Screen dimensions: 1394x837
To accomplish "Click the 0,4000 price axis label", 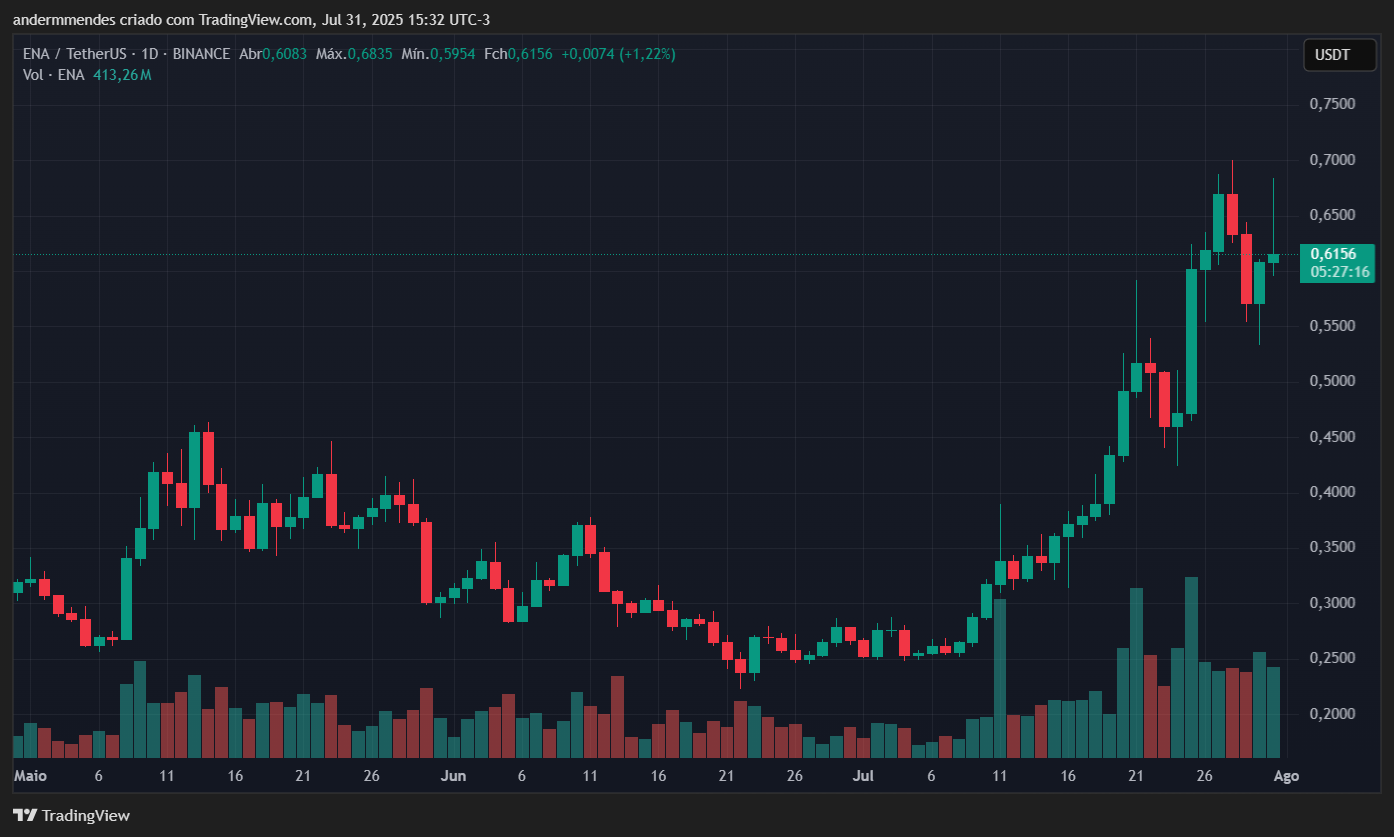I will pyautogui.click(x=1333, y=492).
